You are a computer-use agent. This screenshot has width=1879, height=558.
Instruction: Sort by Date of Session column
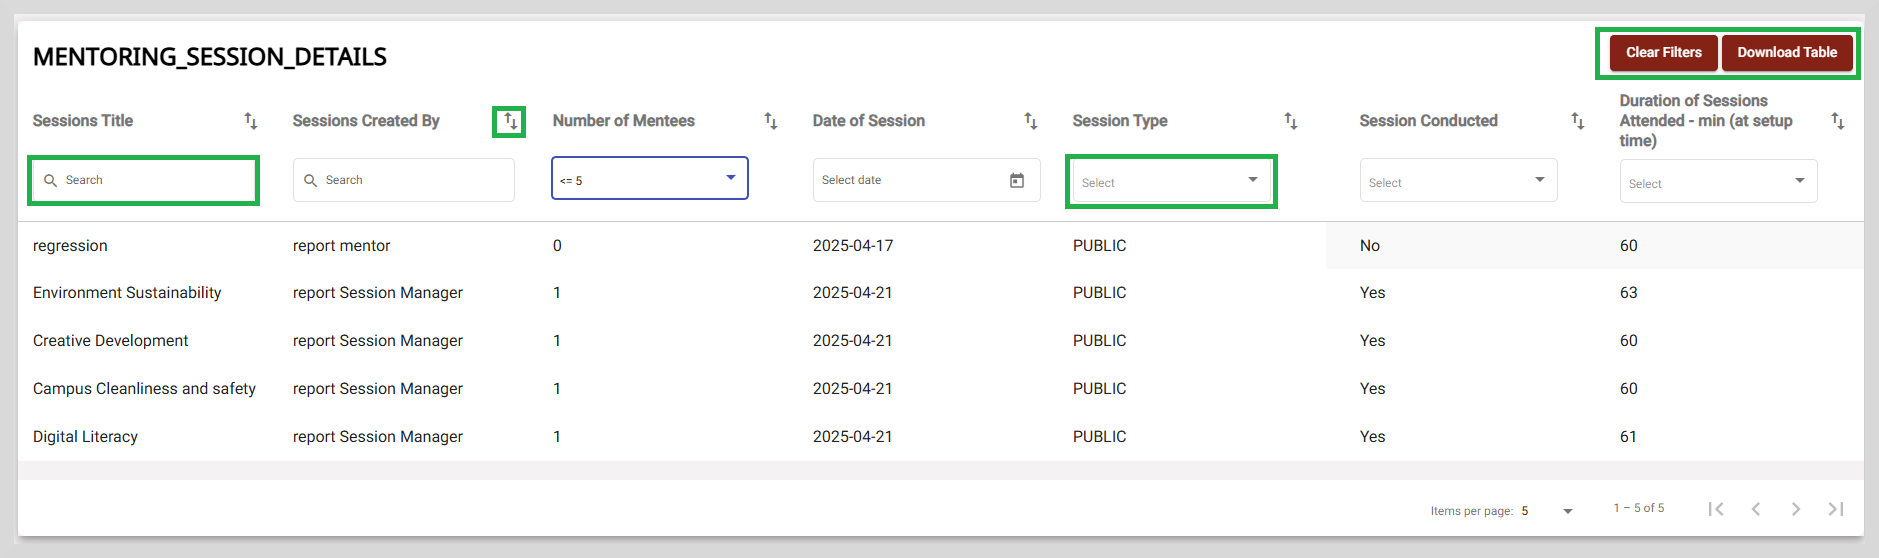1031,121
